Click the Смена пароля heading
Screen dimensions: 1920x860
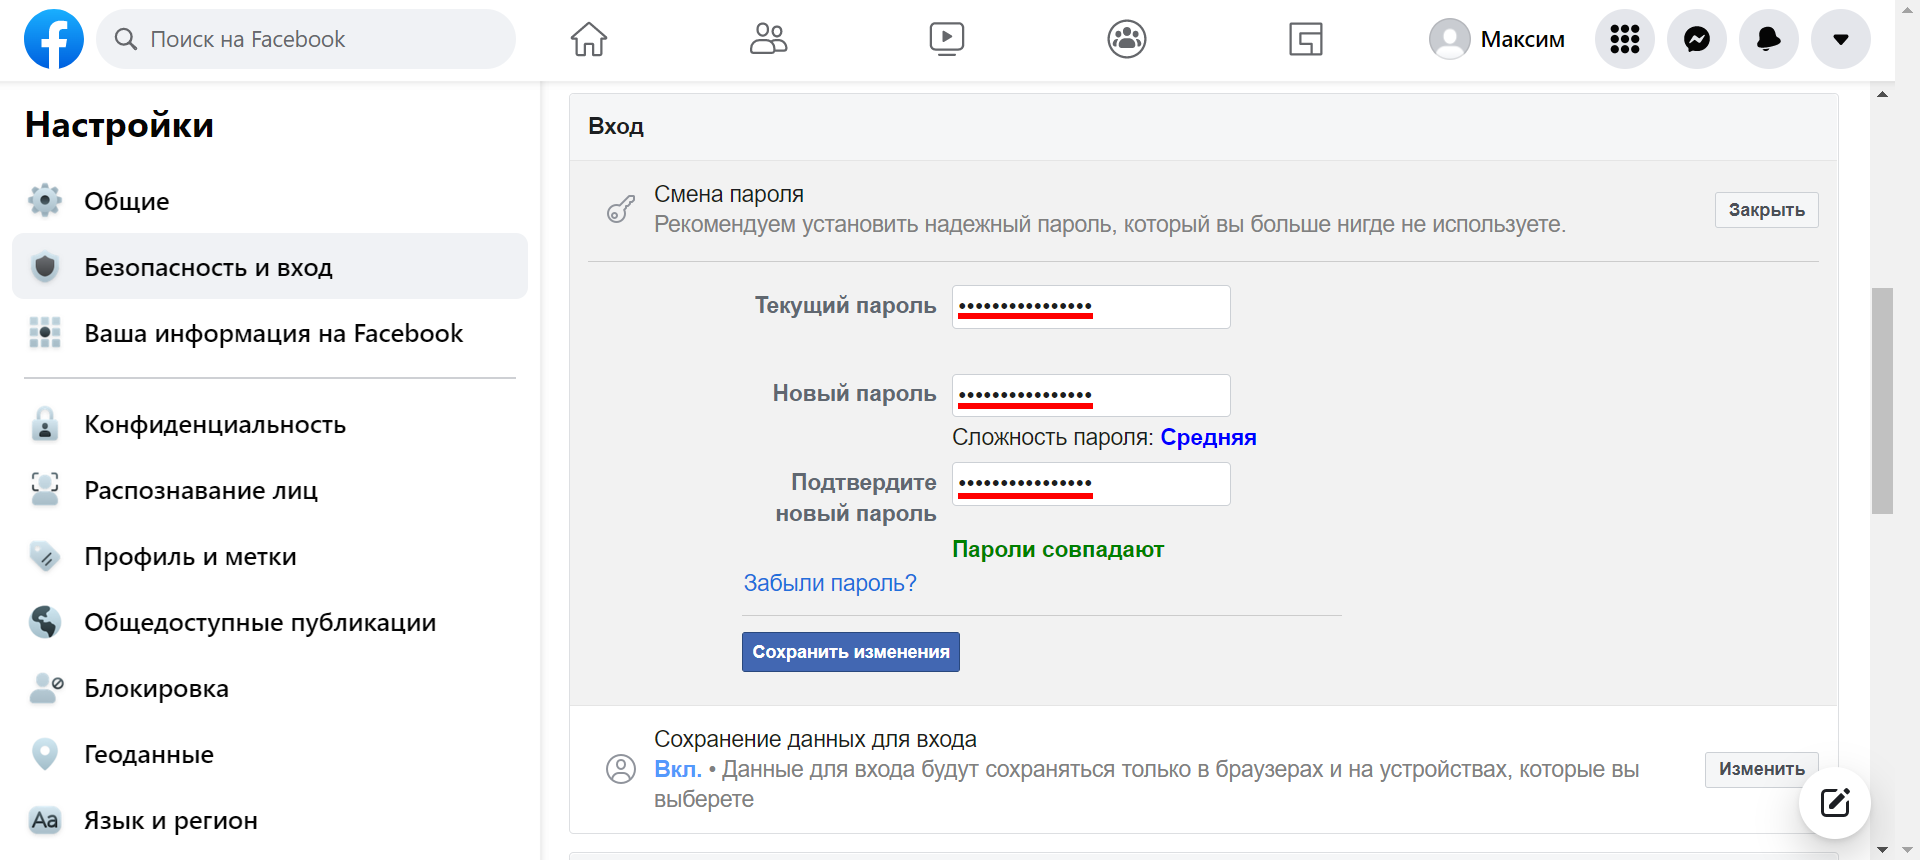729,194
